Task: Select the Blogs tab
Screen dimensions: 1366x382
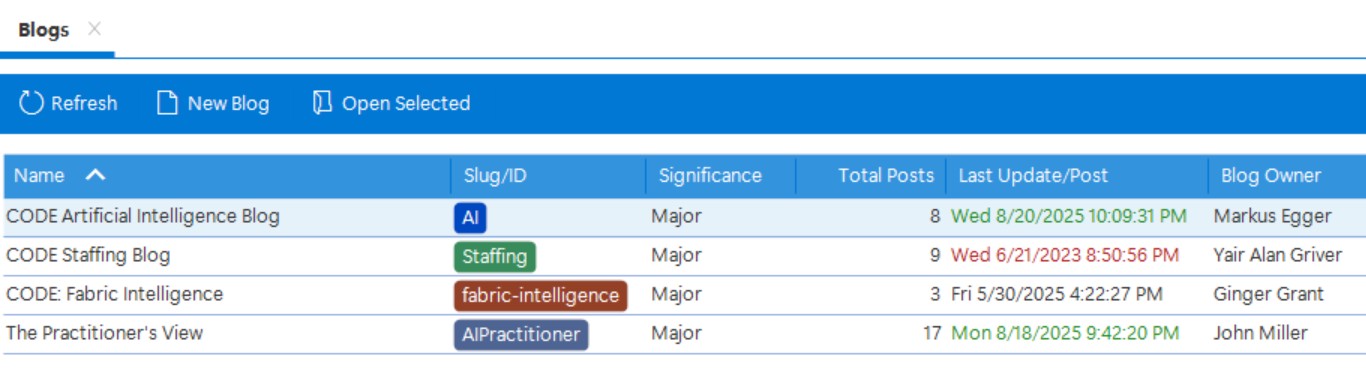Action: coord(44,30)
